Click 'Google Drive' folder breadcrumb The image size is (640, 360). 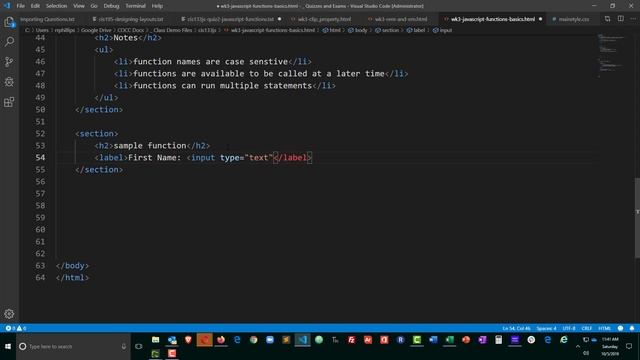[96, 30]
